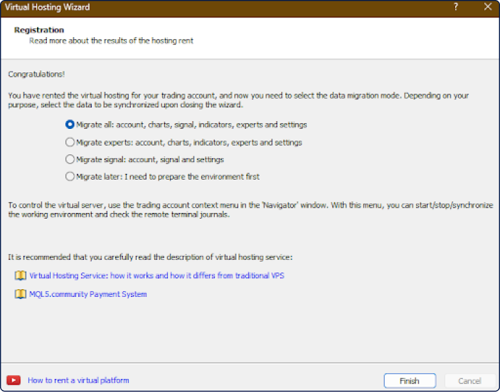Click the Cancel button
The width and height of the screenshot is (500, 392).
click(469, 381)
